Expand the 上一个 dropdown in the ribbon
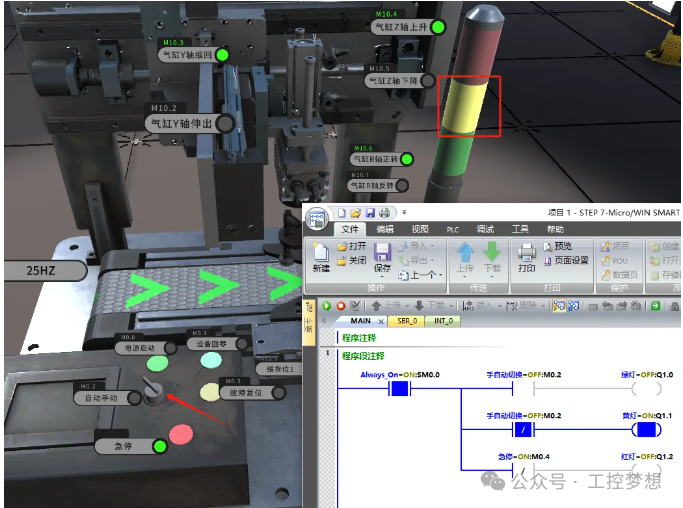 click(441, 275)
